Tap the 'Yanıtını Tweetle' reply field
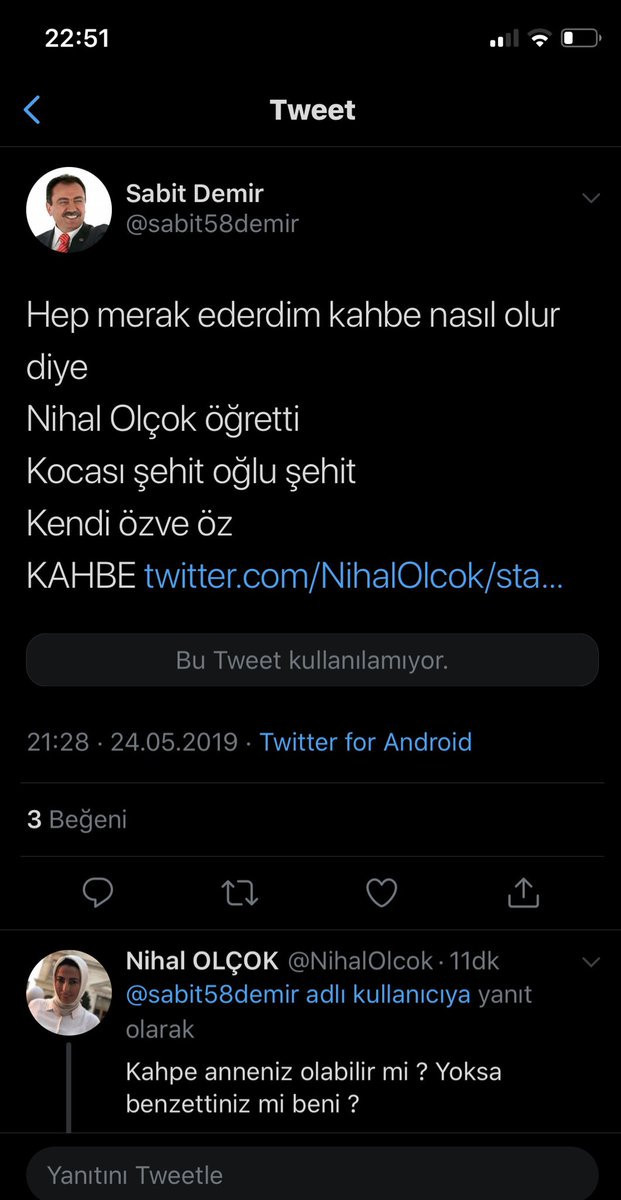 pos(311,1173)
